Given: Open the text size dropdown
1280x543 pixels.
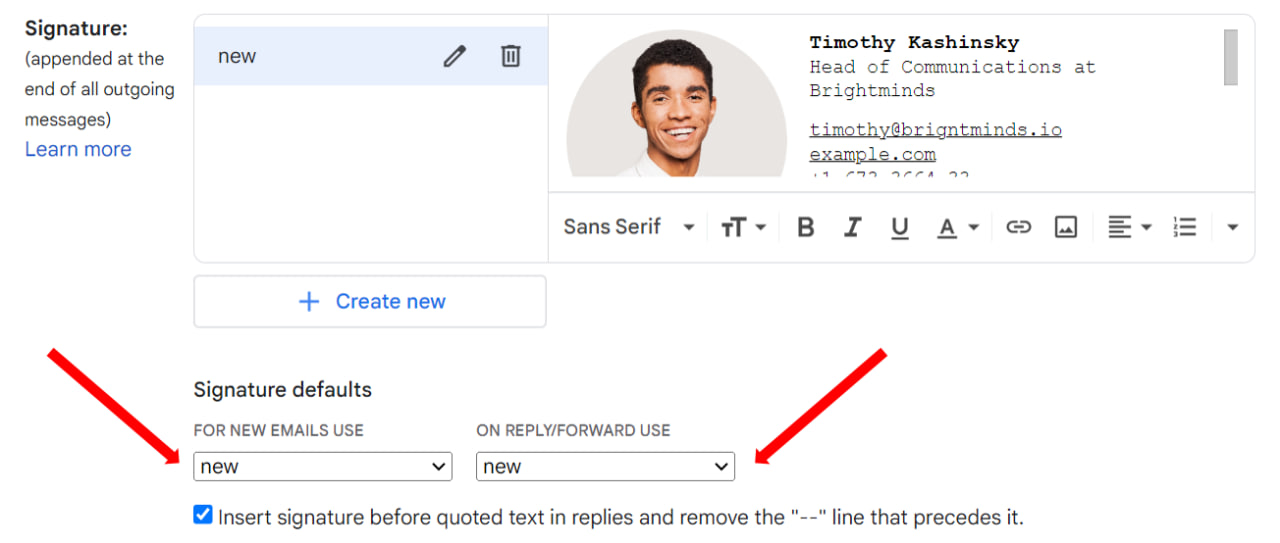Looking at the screenshot, I should [743, 227].
